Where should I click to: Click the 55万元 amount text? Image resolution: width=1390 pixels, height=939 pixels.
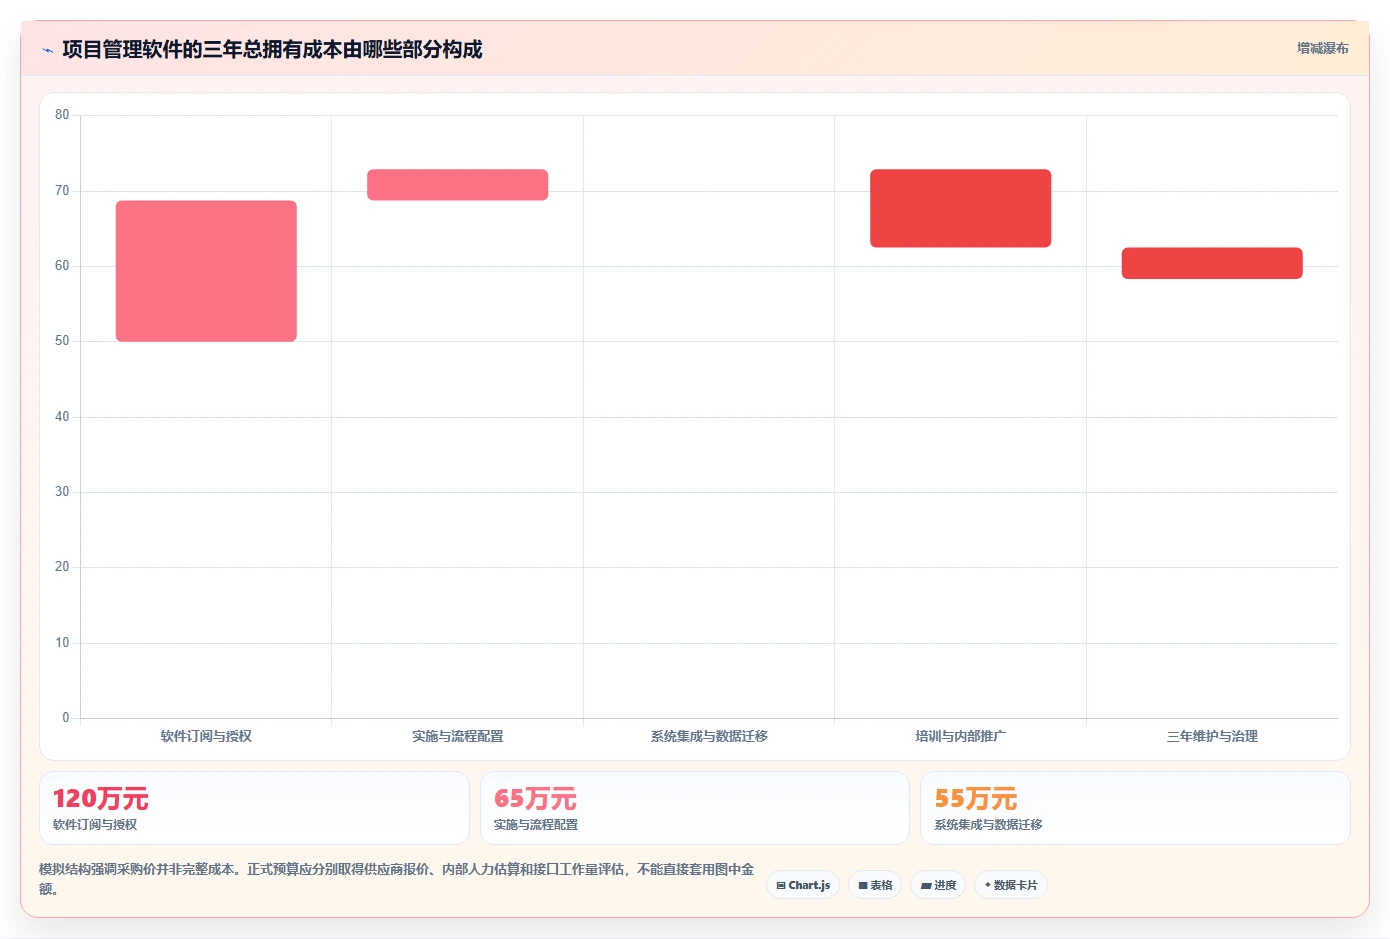975,799
